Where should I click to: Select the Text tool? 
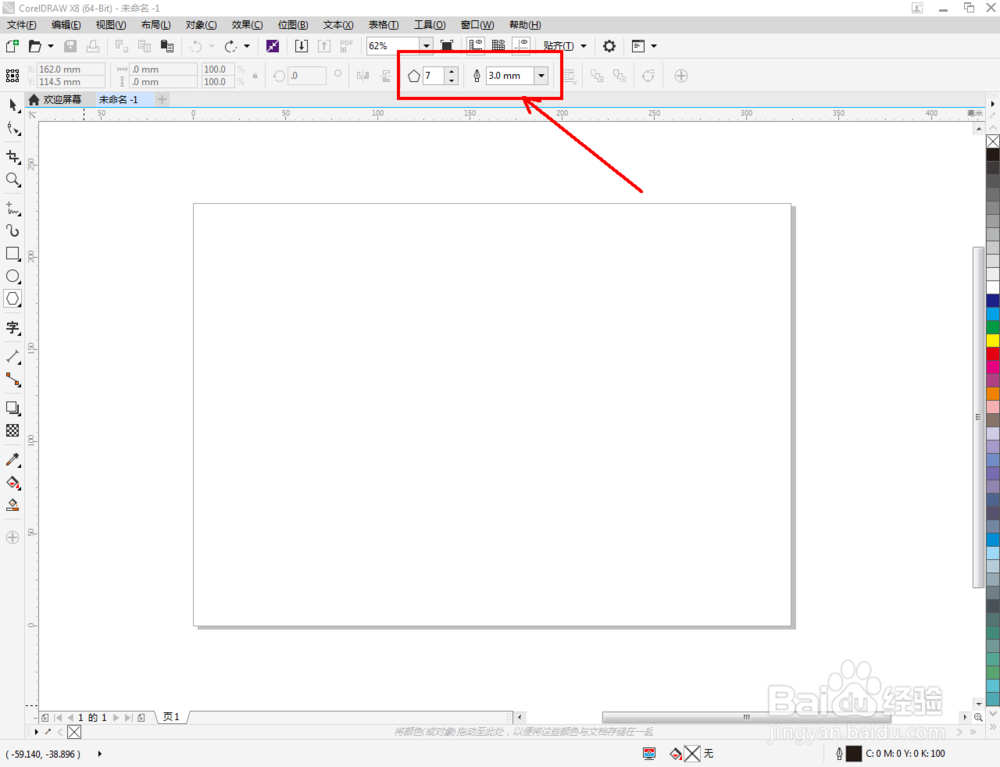pyautogui.click(x=13, y=328)
